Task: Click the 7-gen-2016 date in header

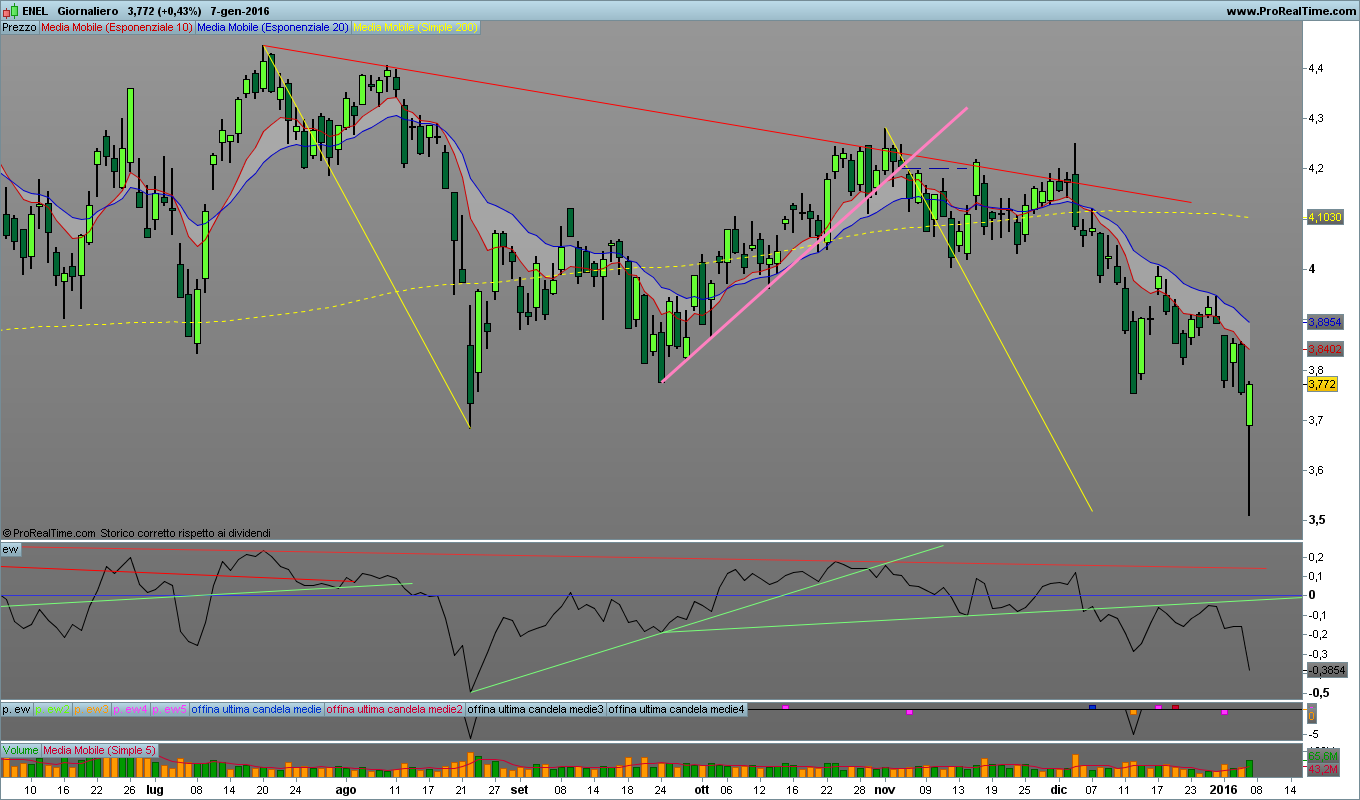Action: point(239,11)
